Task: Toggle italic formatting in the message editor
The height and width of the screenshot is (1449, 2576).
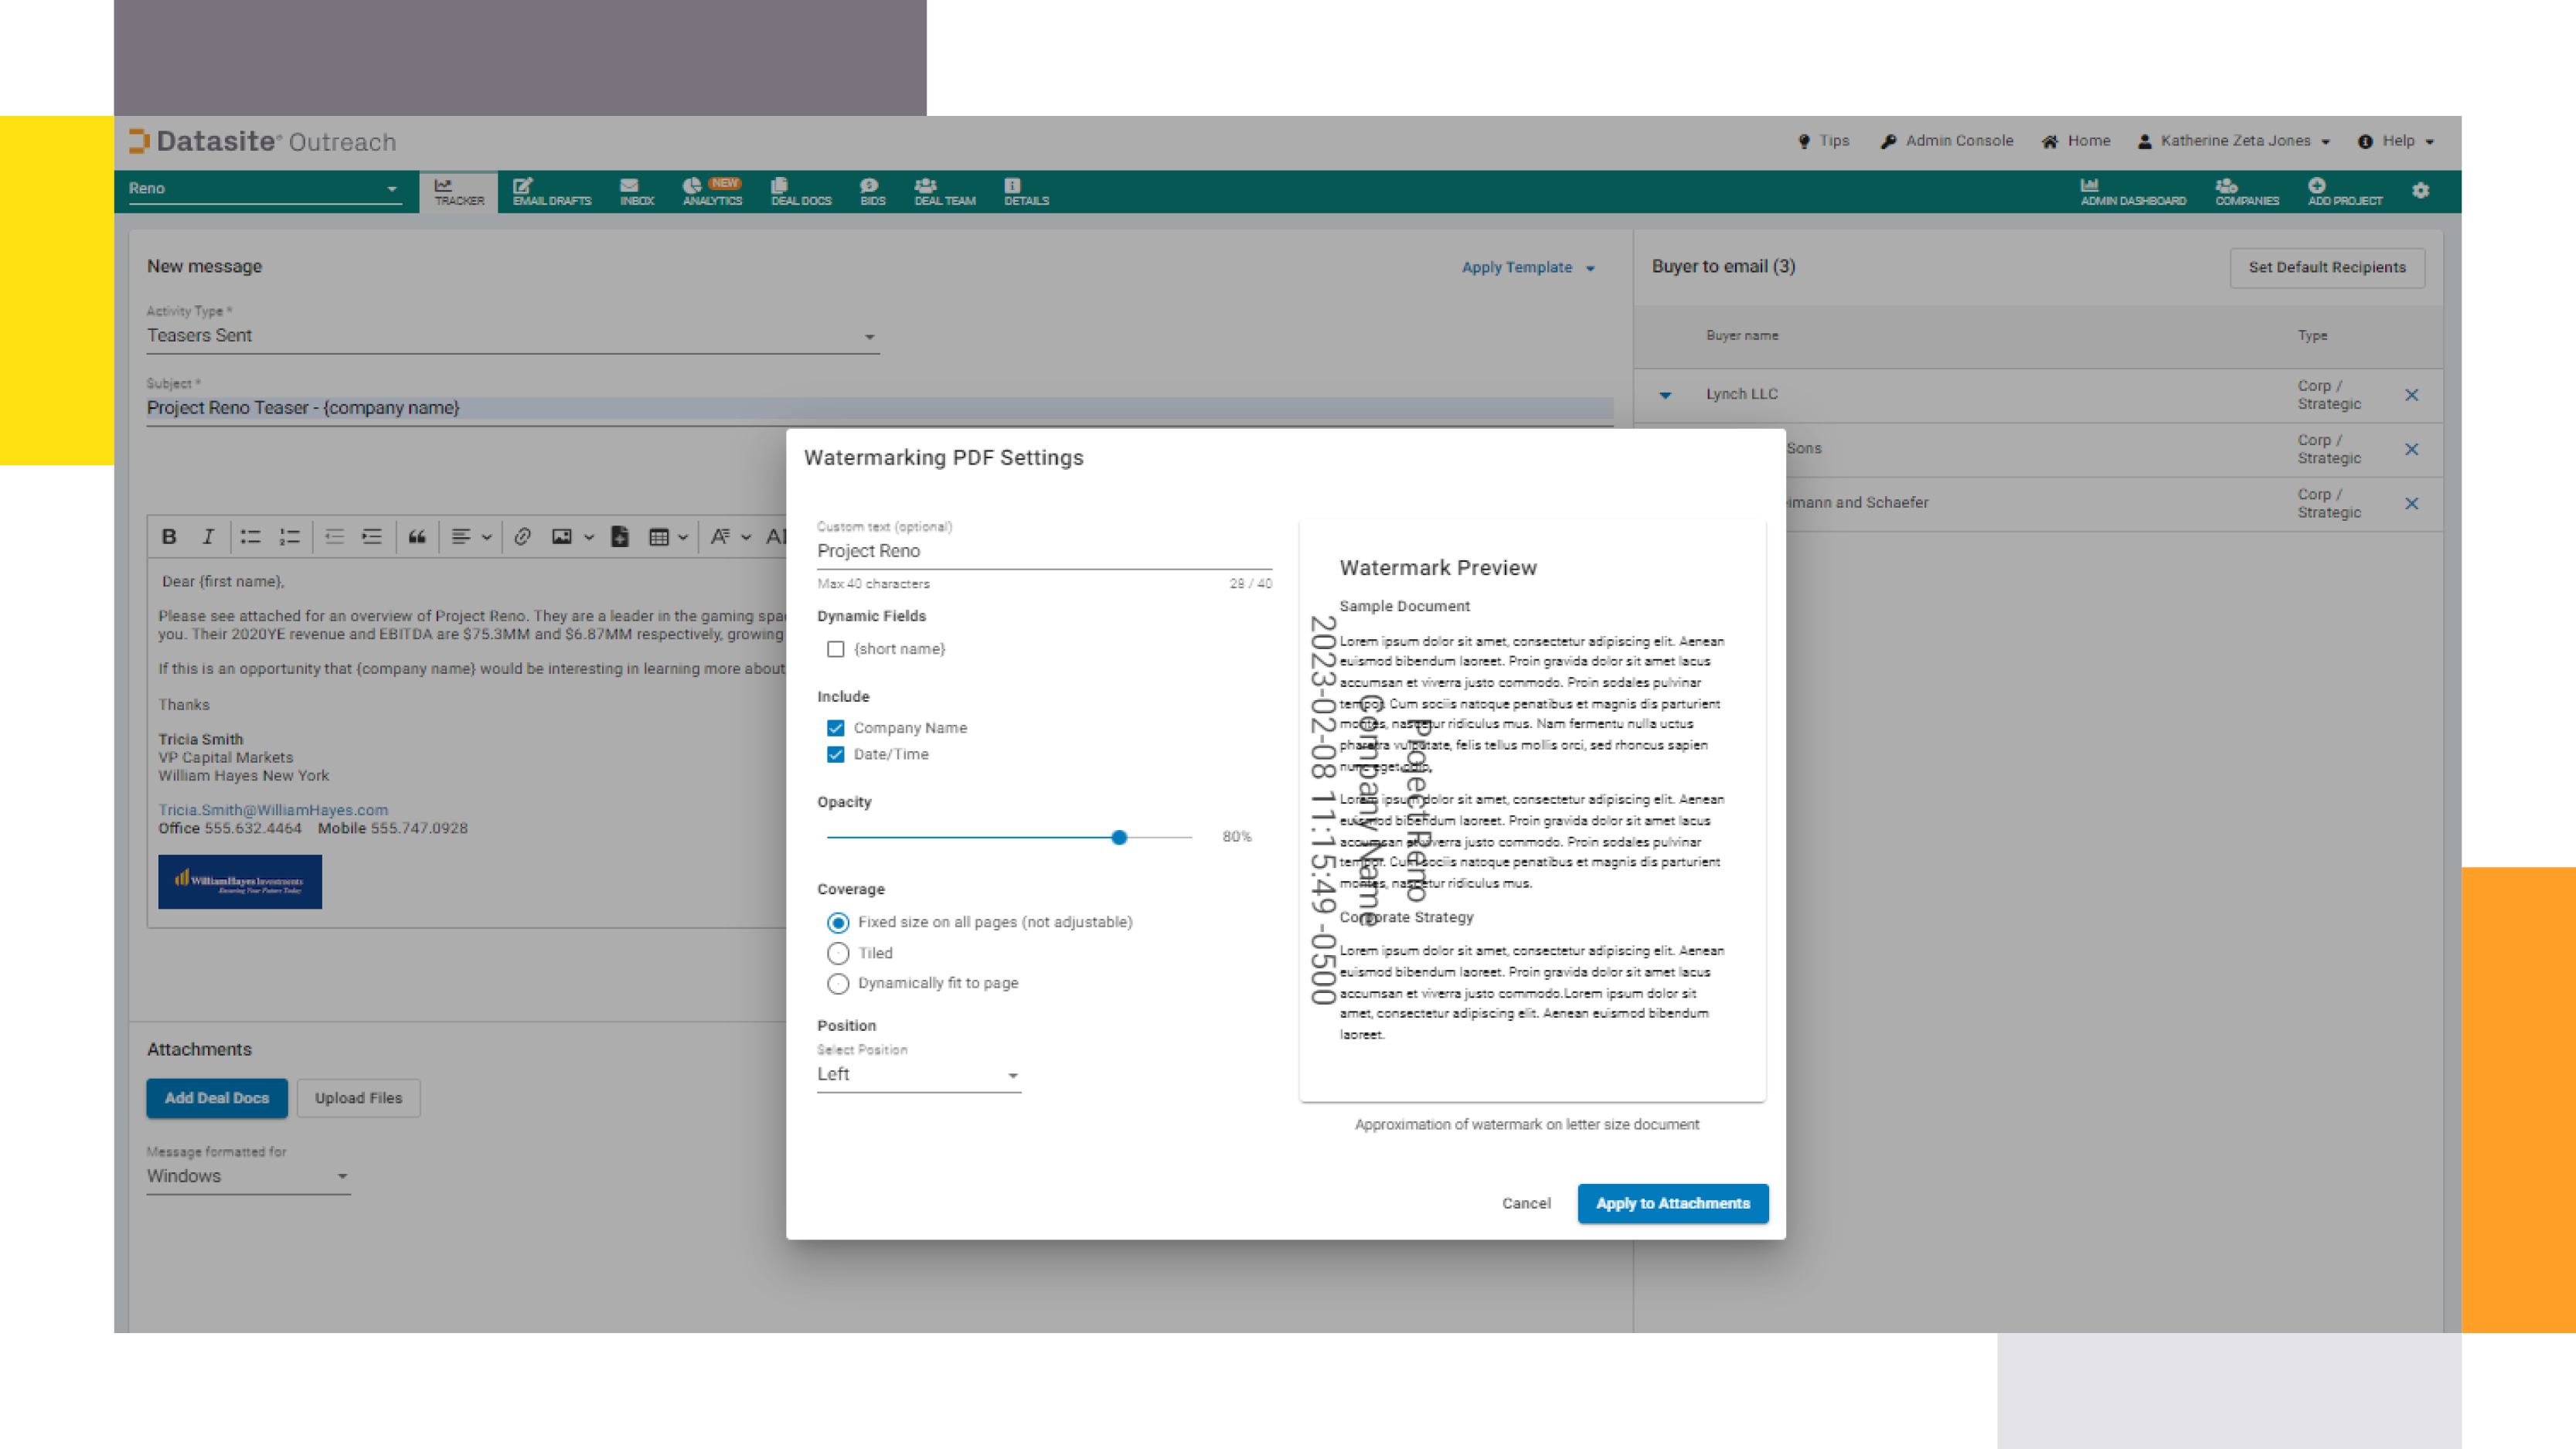Action: pos(208,537)
